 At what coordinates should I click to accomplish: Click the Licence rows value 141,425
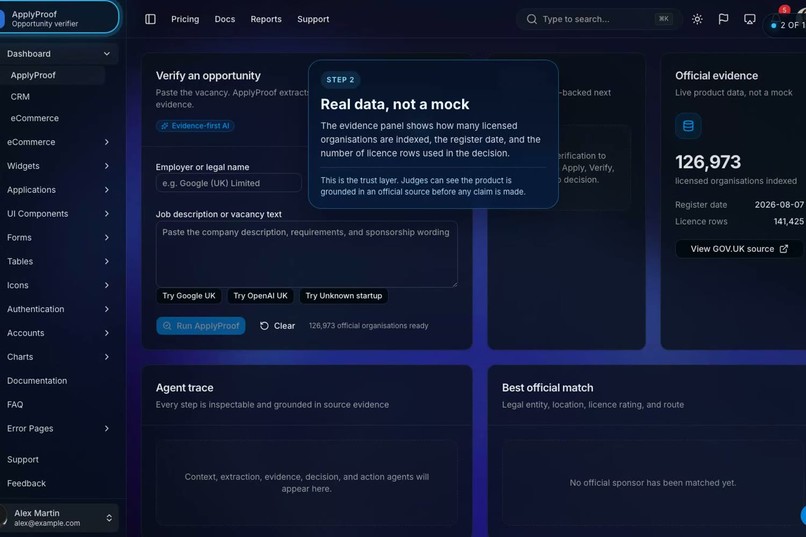[789, 221]
